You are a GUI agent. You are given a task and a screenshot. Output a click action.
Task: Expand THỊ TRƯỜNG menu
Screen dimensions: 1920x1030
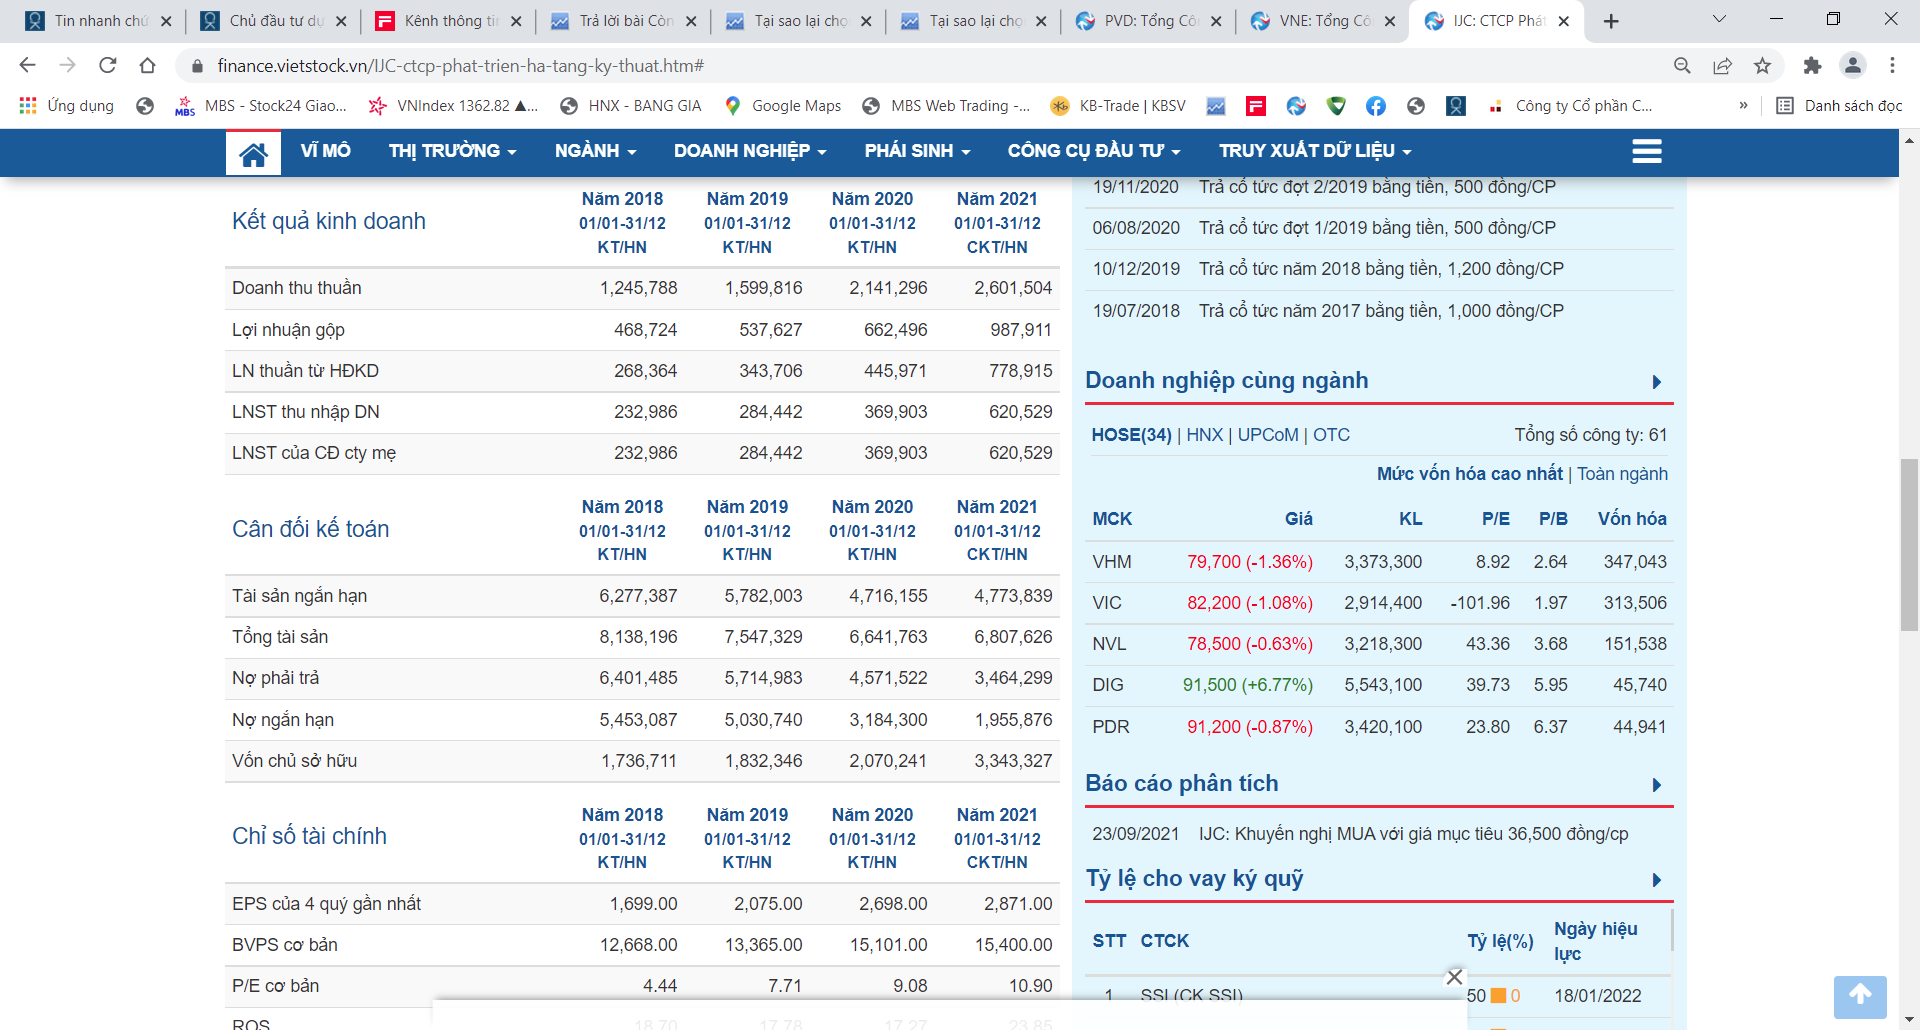(x=453, y=151)
